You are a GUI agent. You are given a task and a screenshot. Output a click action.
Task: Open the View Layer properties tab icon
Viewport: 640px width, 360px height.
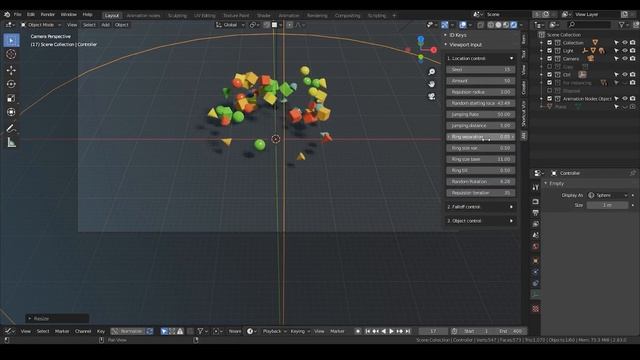[535, 224]
